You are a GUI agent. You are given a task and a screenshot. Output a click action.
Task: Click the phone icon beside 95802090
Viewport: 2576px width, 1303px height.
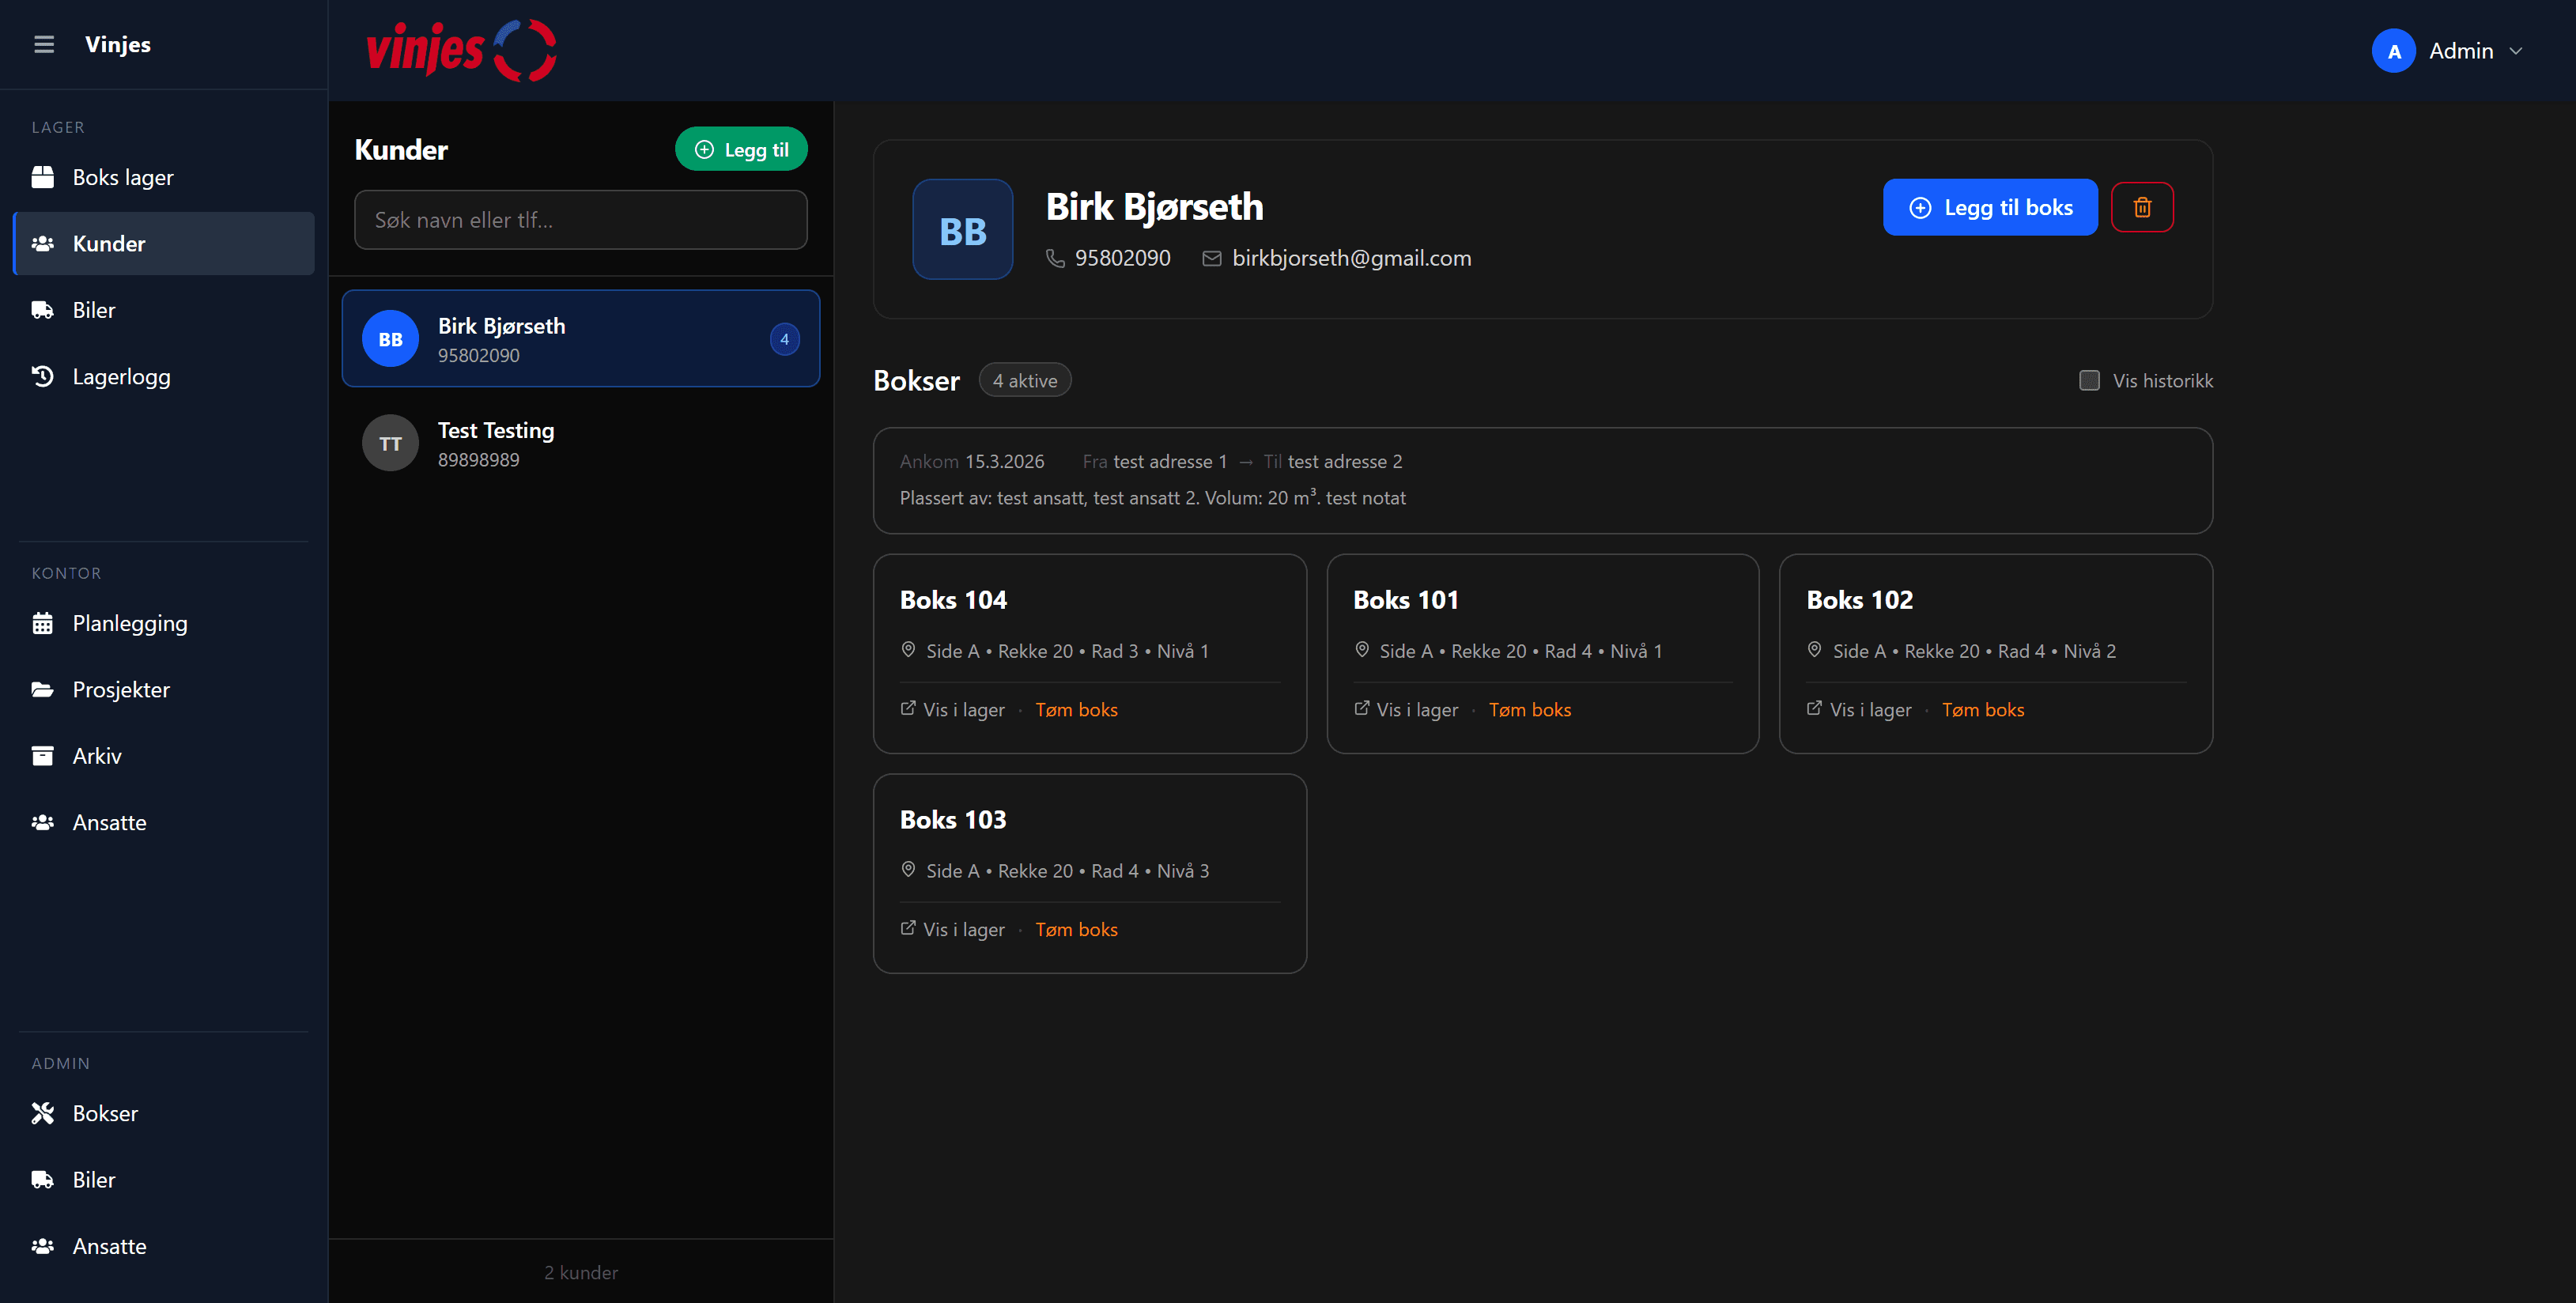coord(1055,258)
